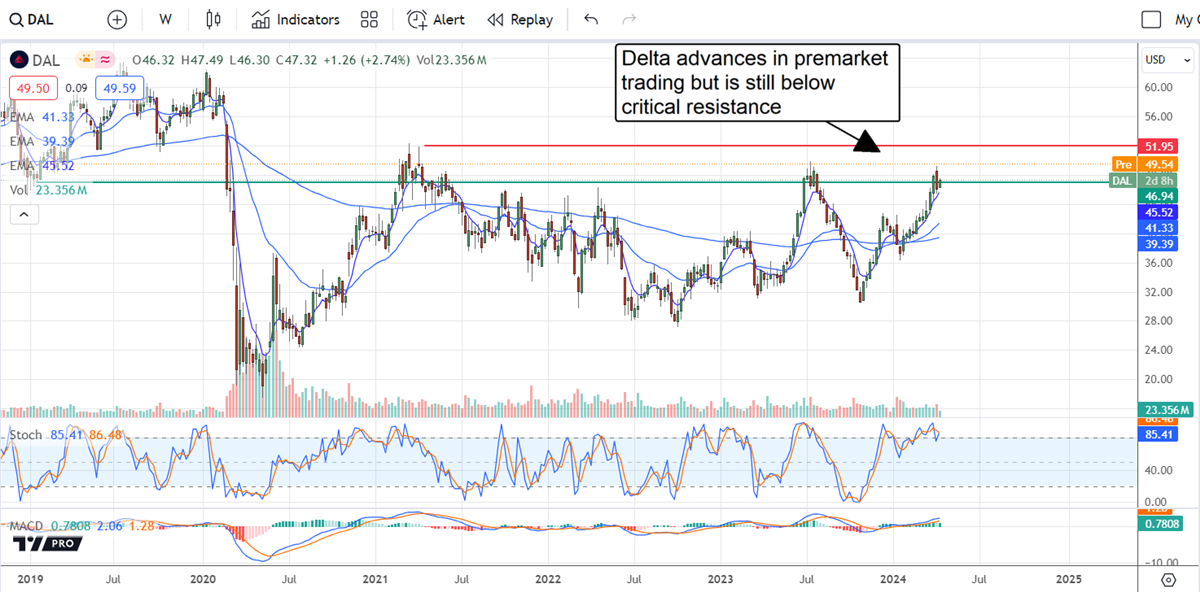
Task: Toggle the layout checkbox in top bar
Action: click(x=1152, y=20)
